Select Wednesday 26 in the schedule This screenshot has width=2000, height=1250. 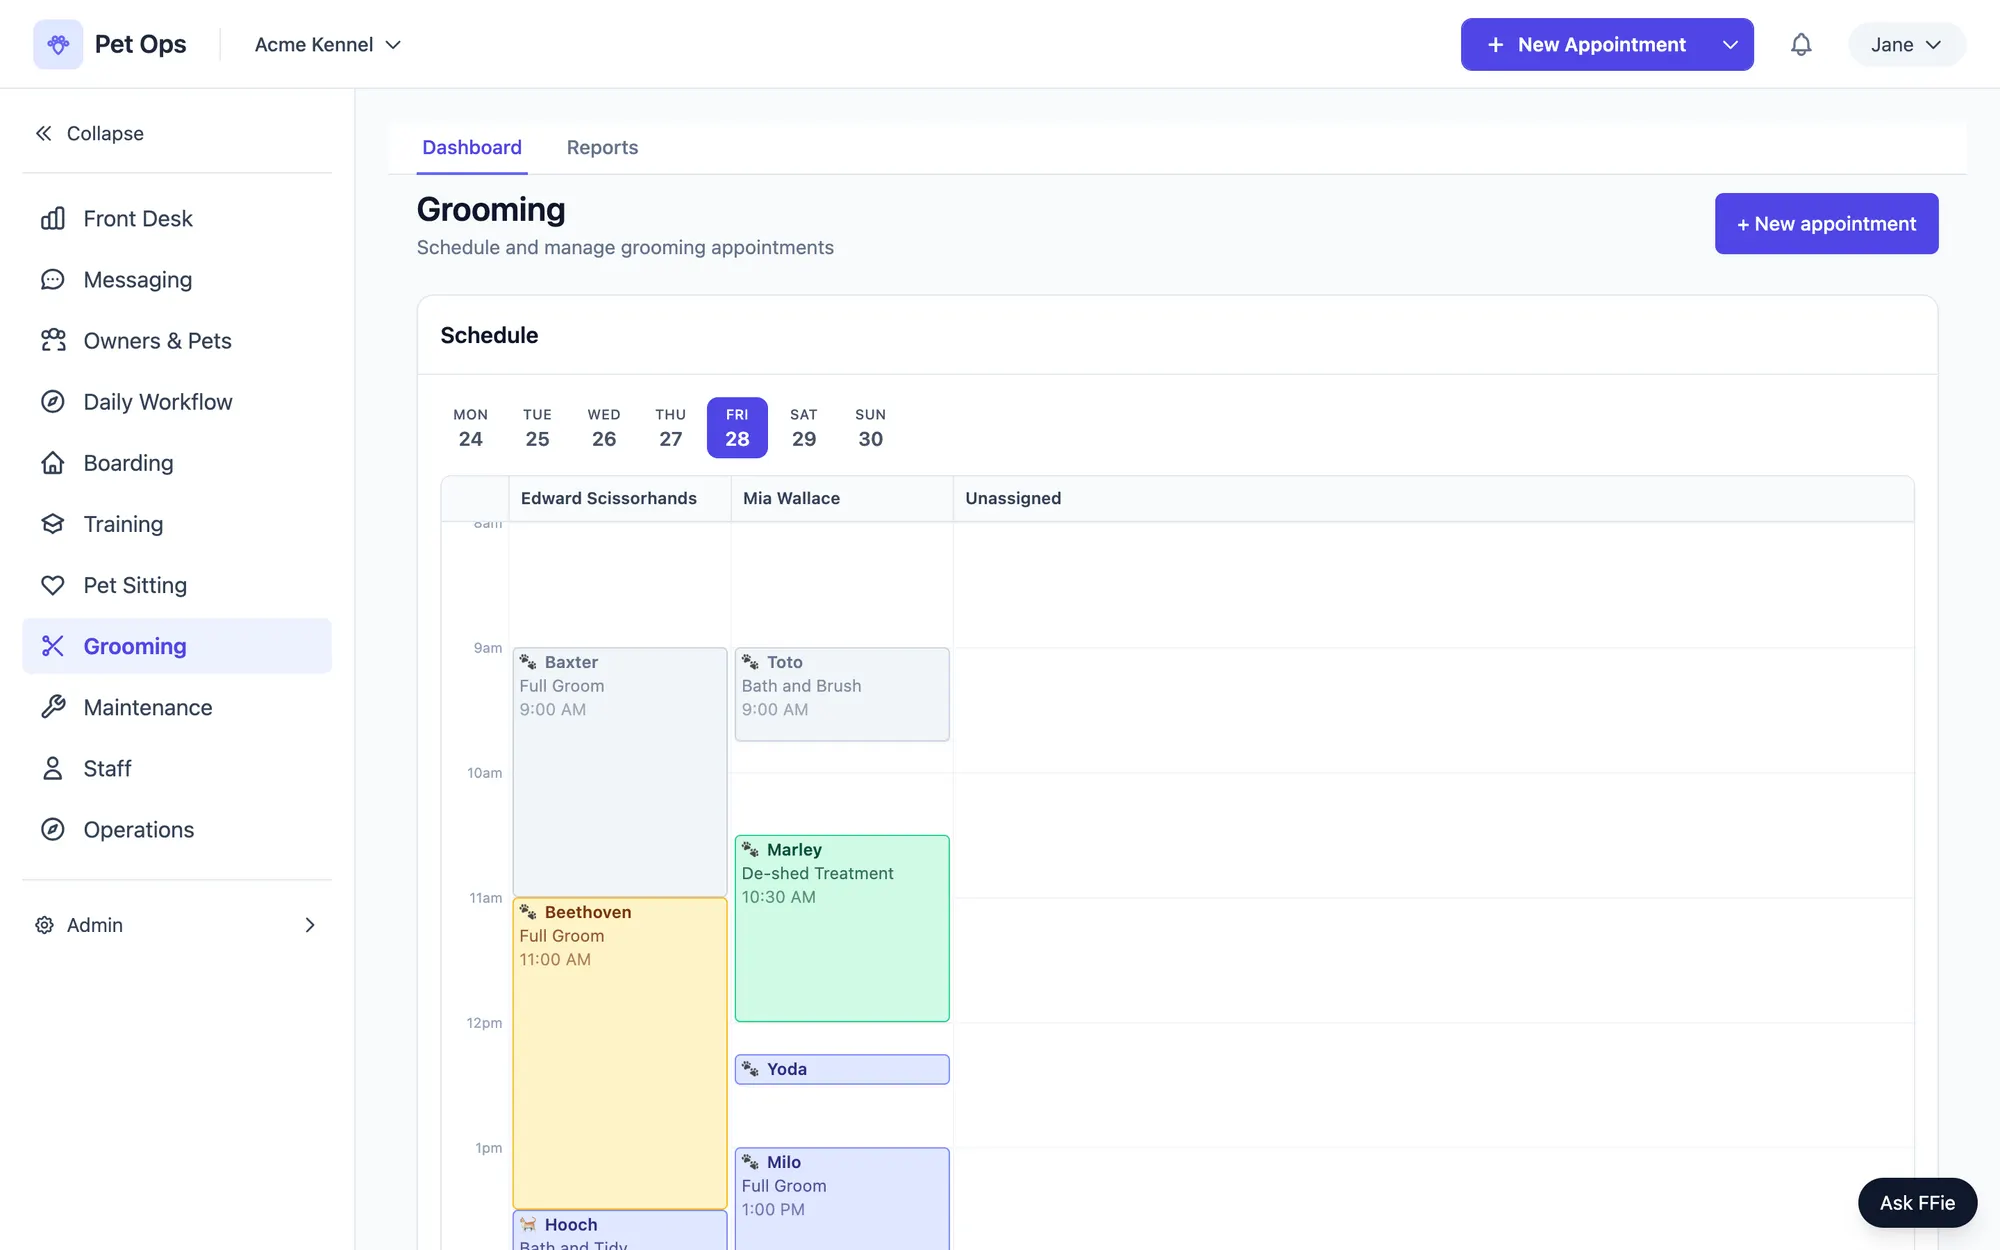point(604,427)
